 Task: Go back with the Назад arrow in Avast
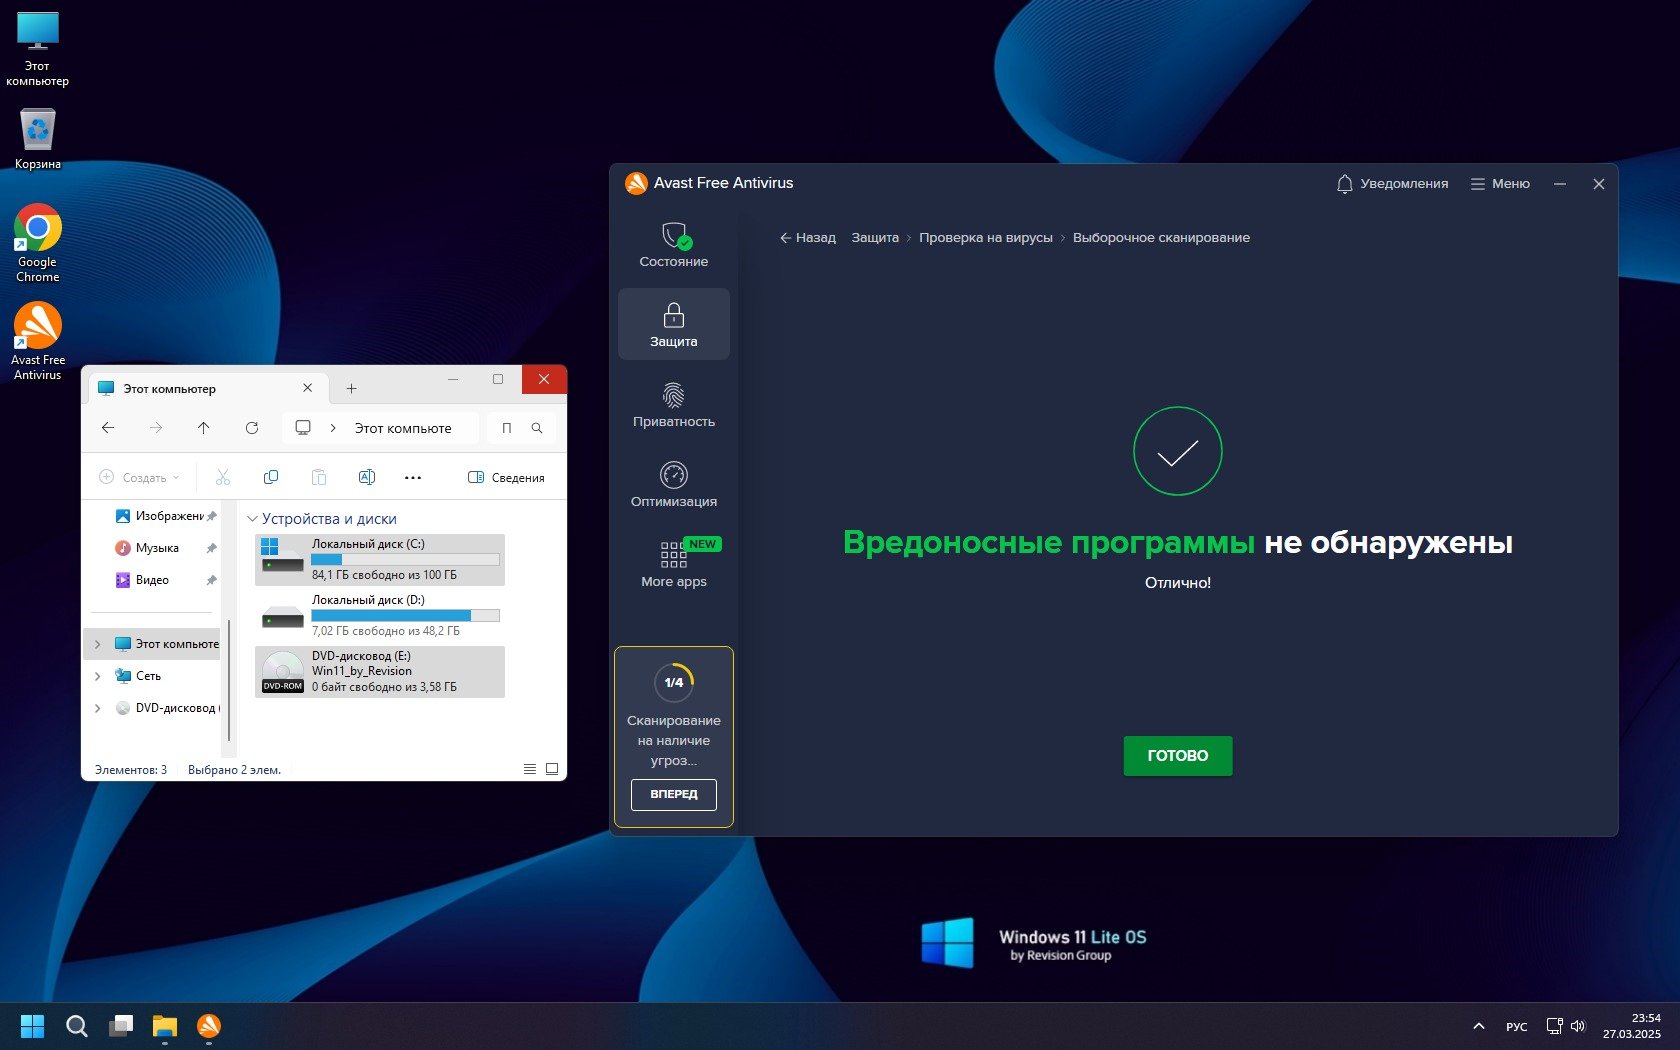pos(808,238)
